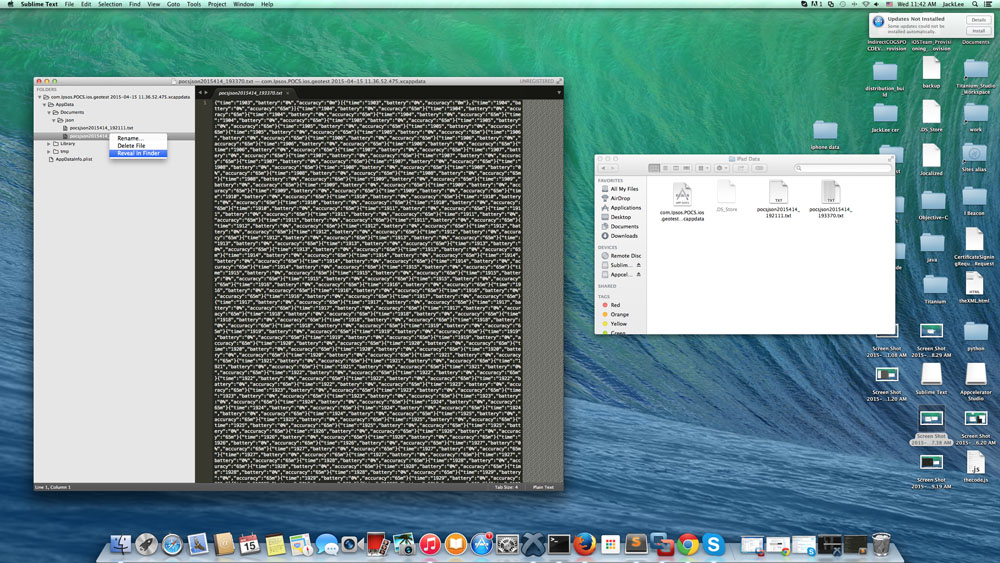Image resolution: width=1000 pixels, height=563 pixels.
Task: Open pocsjson2015414_192111.txt in Sublime sidebar
Action: click(x=101, y=128)
